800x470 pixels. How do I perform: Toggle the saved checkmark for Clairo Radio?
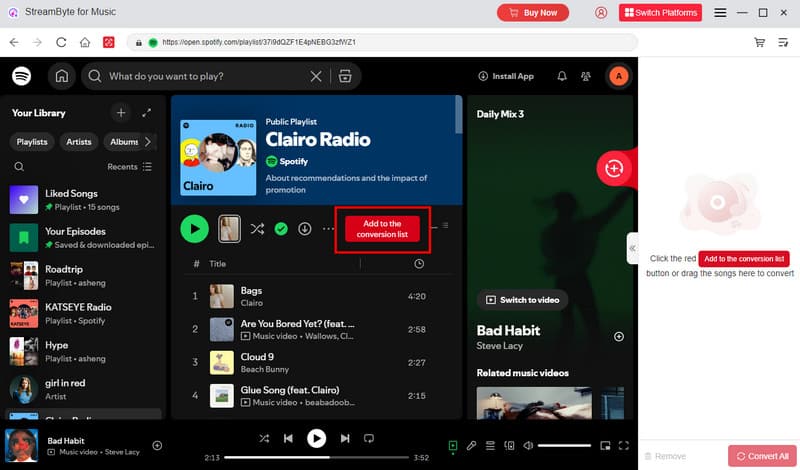pos(281,229)
